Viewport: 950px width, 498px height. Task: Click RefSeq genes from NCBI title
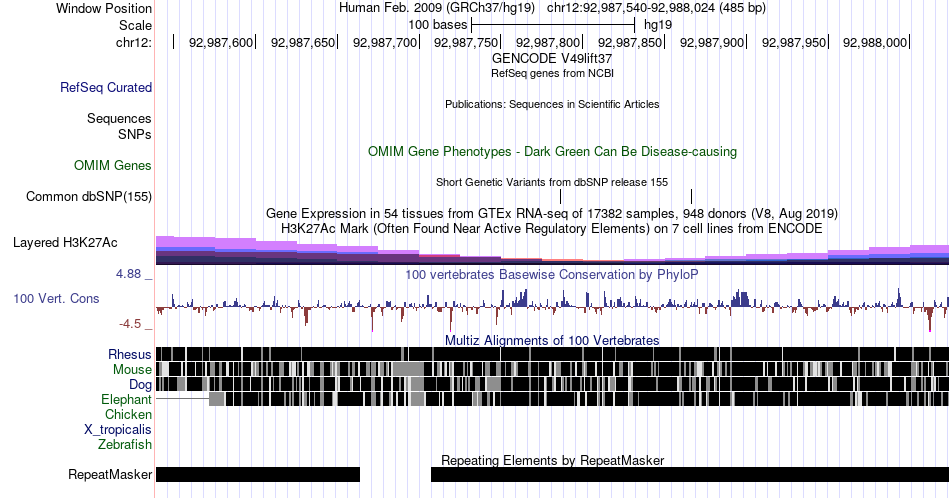point(552,73)
